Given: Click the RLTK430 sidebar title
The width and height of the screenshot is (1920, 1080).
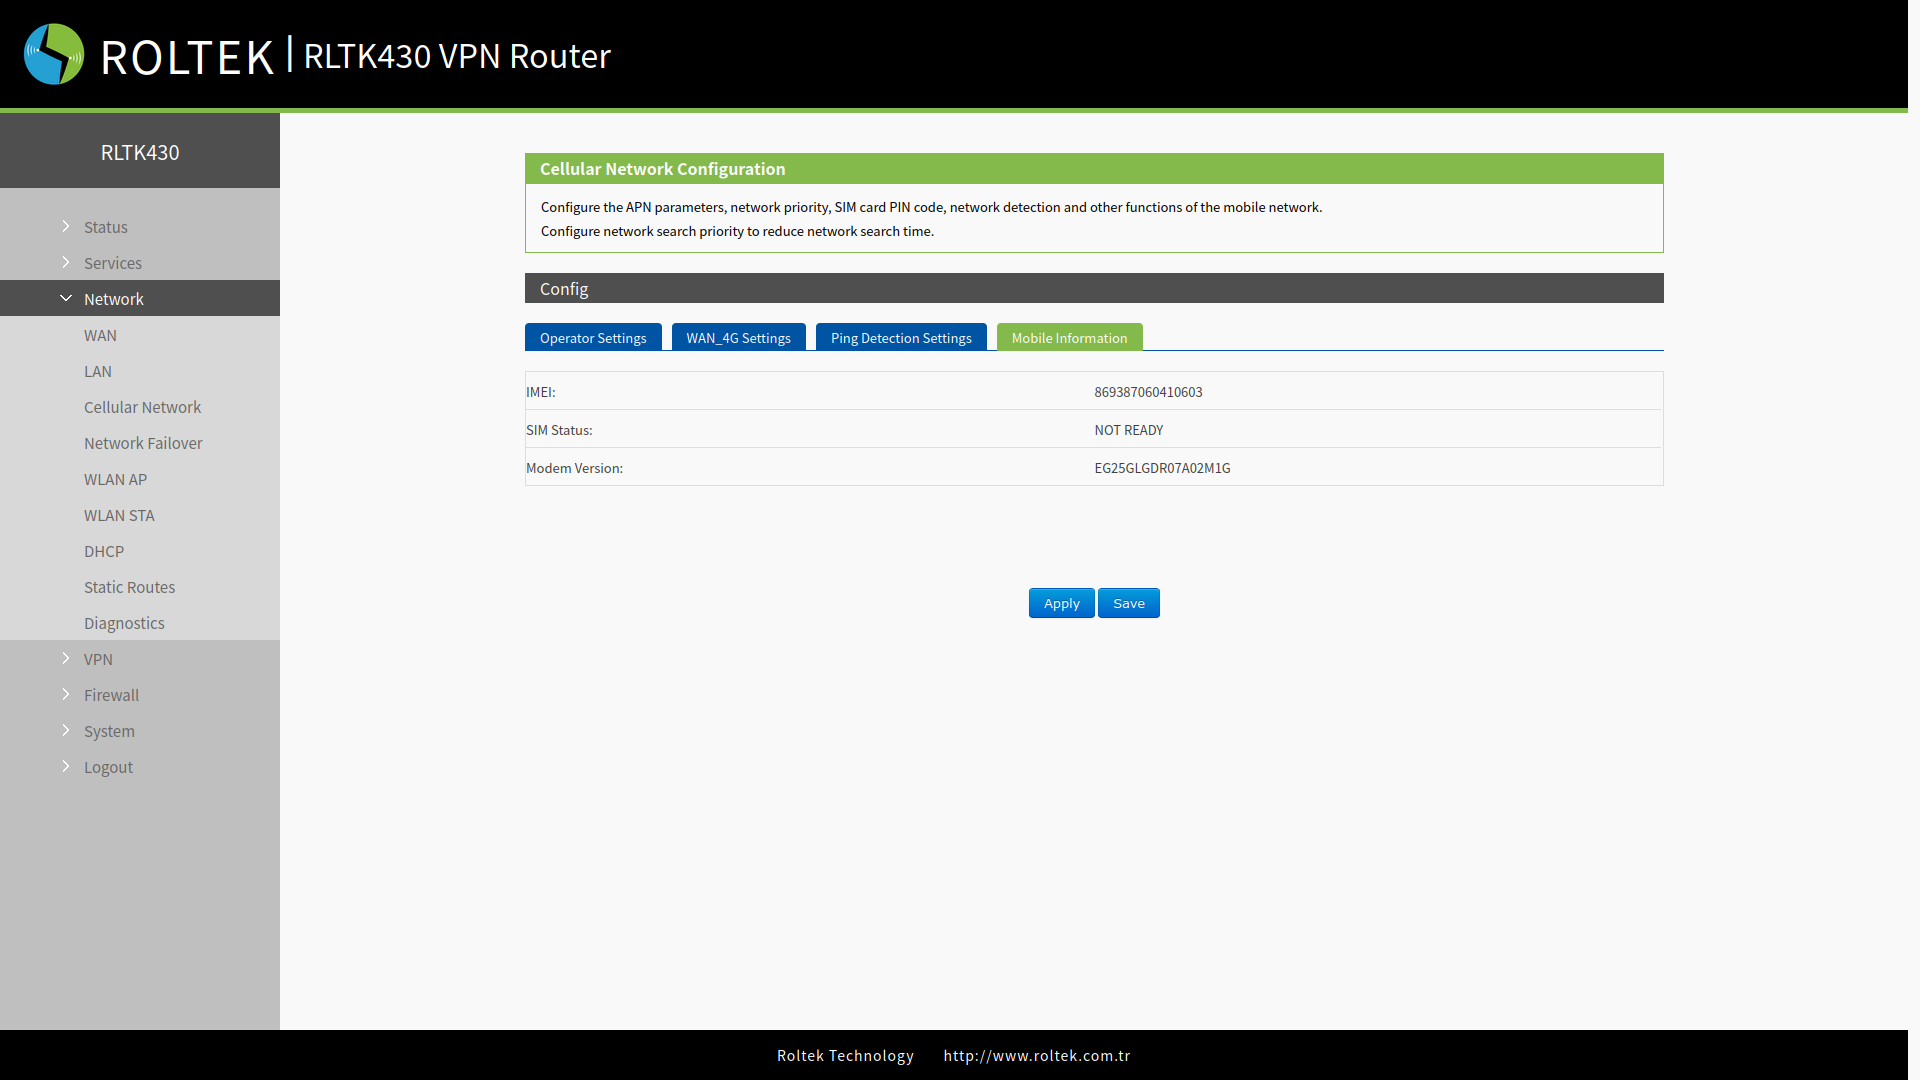Looking at the screenshot, I should tap(140, 152).
